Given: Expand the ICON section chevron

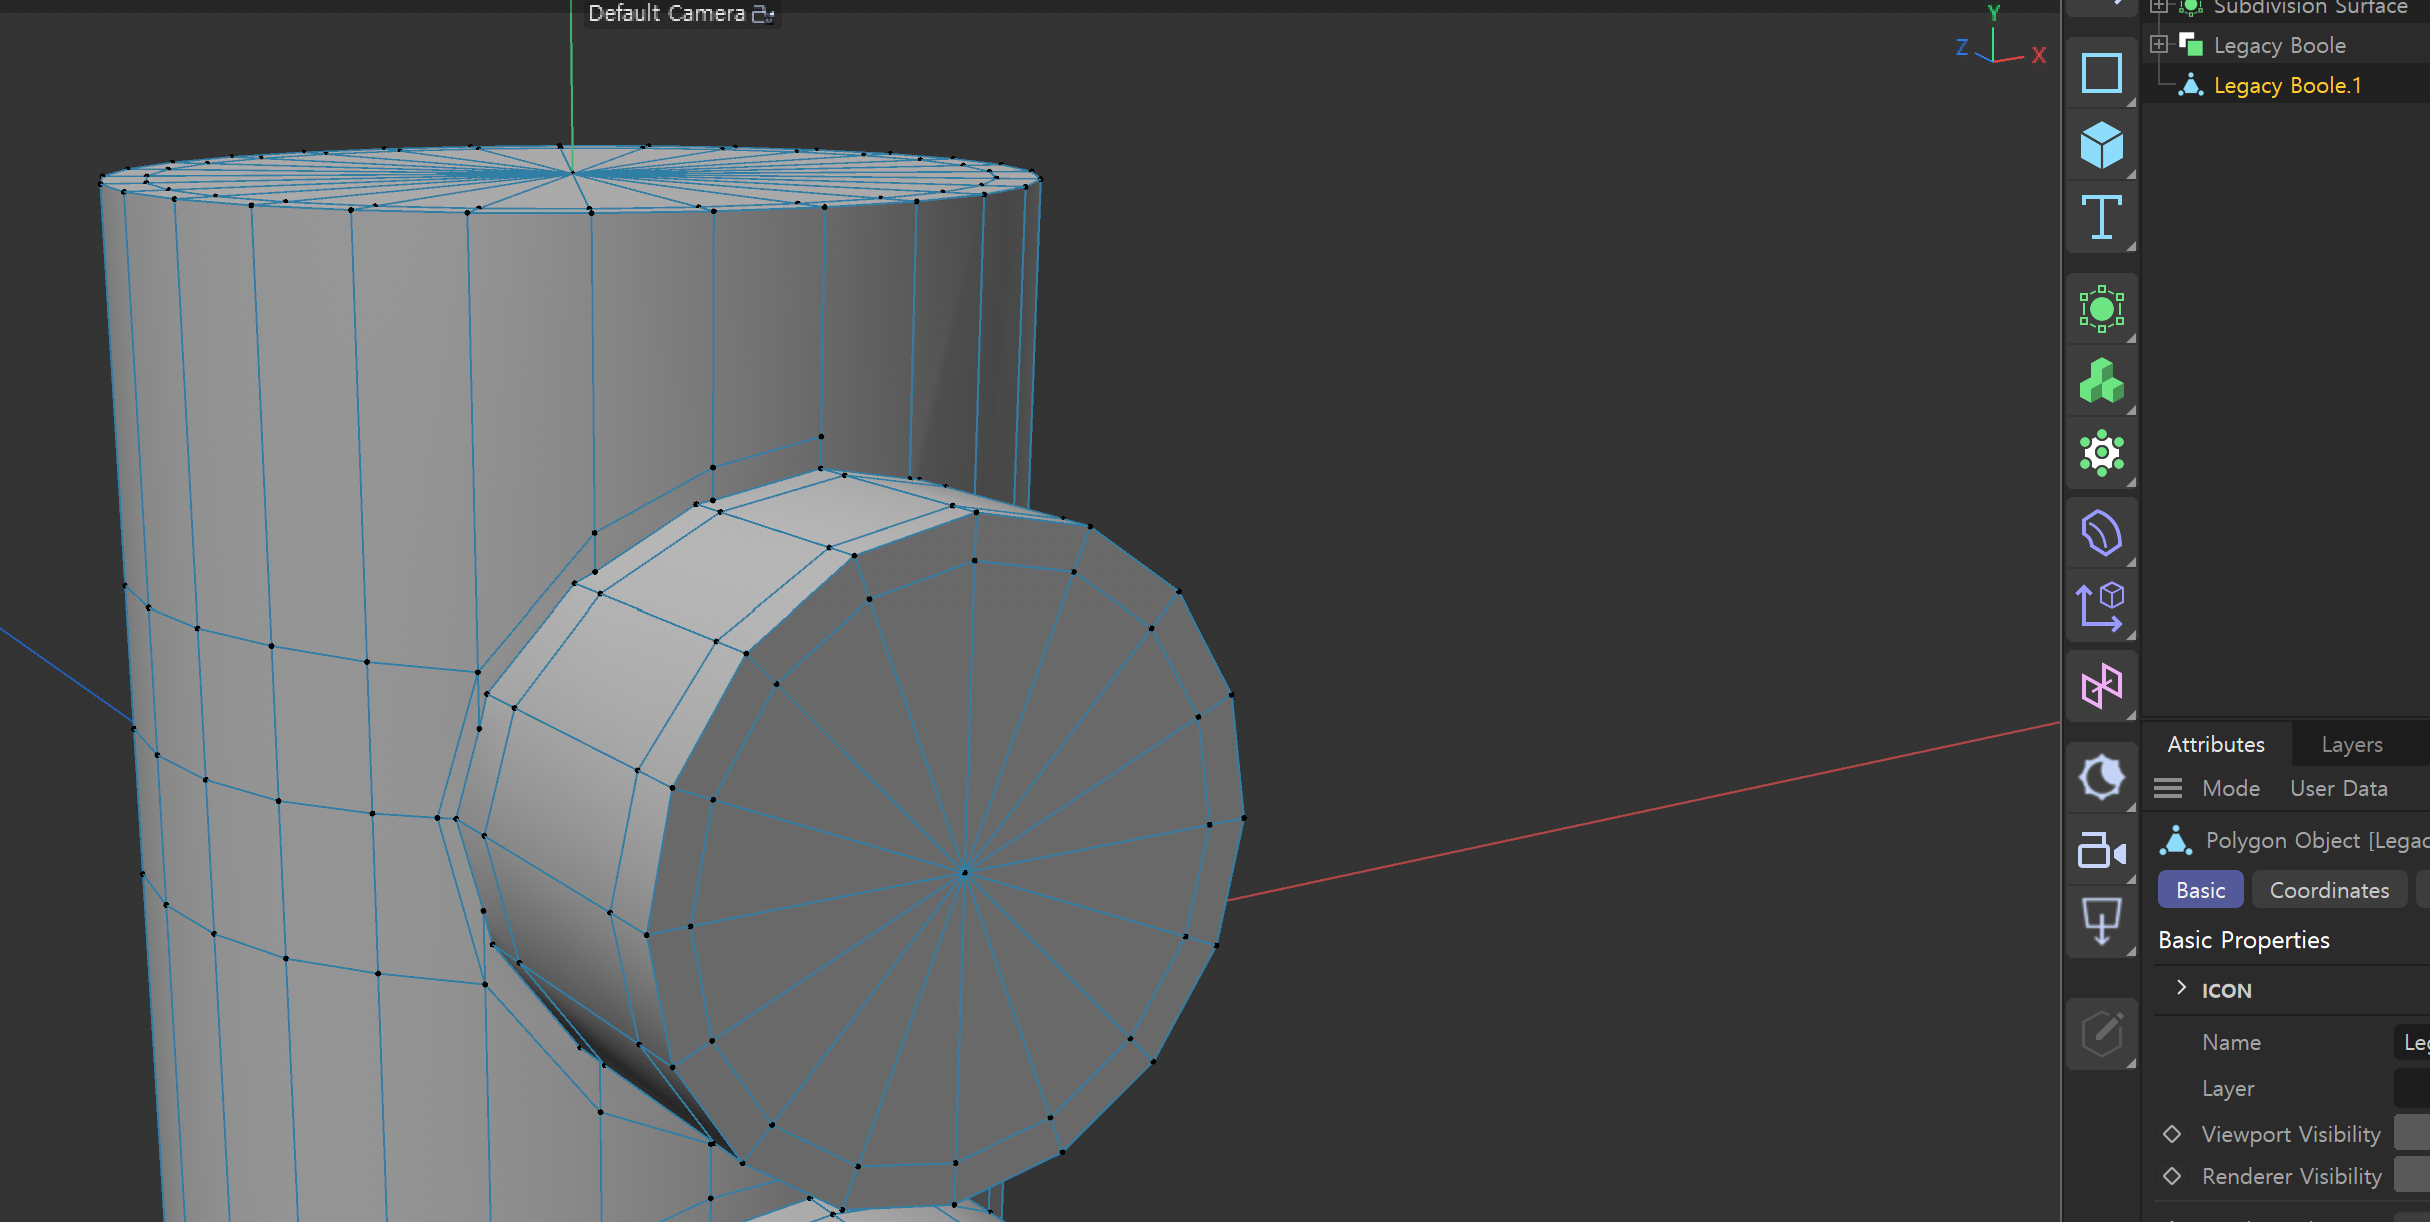Looking at the screenshot, I should coord(2181,988).
